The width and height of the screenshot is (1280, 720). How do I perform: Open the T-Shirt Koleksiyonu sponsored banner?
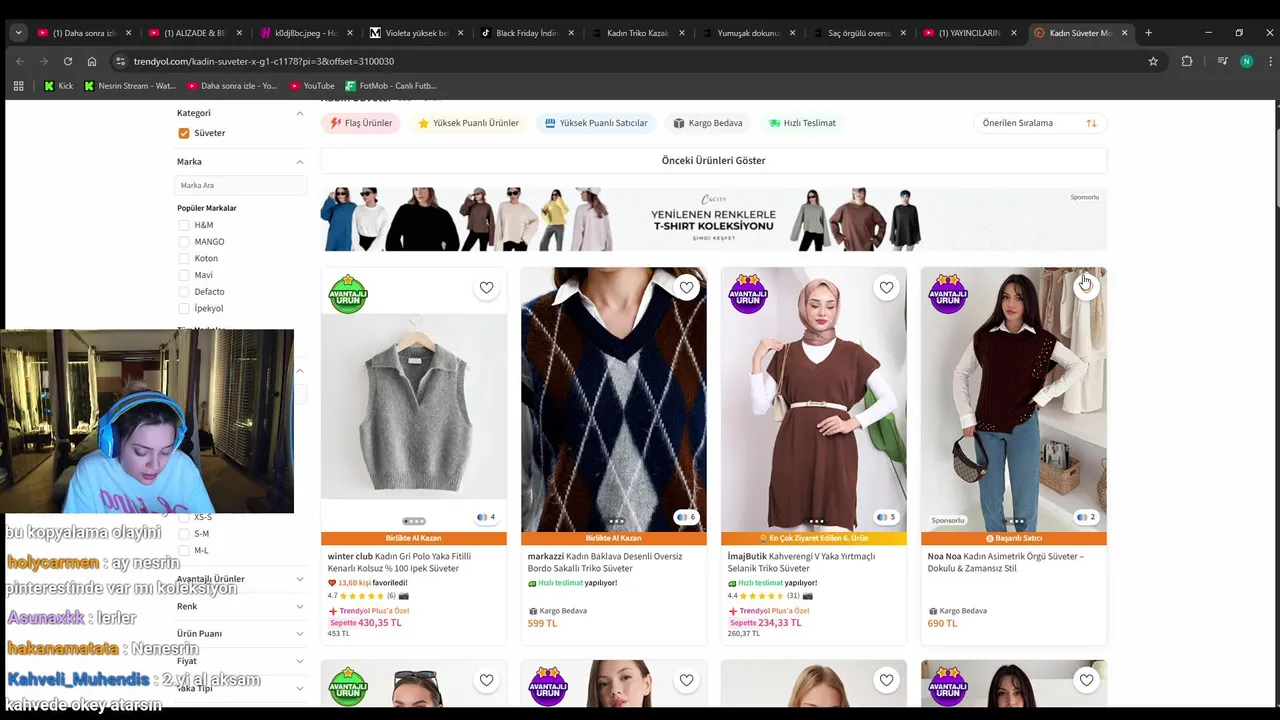(x=714, y=219)
